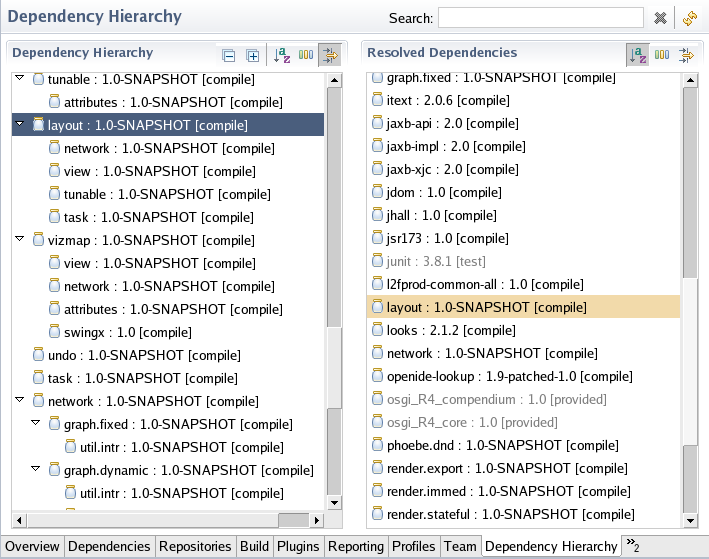Collapse the layout : 1.0-SNAPSHOT tree node

pyautogui.click(x=21, y=125)
